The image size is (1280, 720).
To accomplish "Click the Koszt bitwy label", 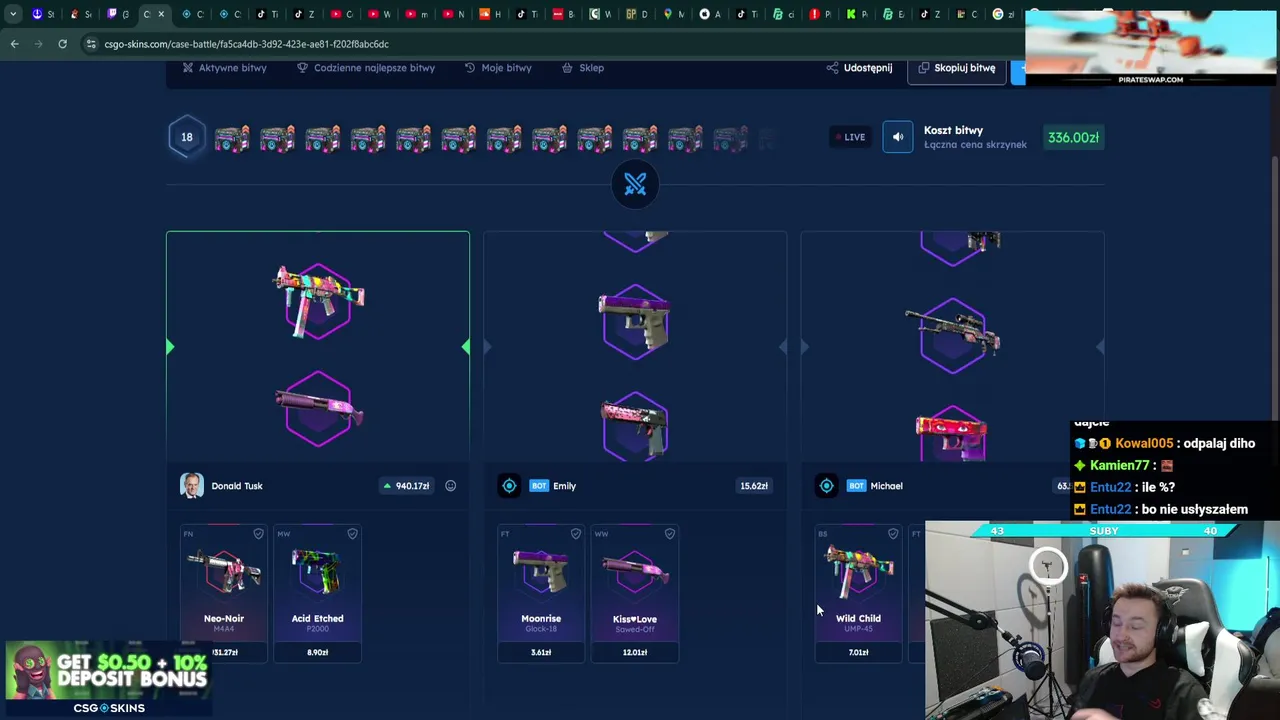I will (x=953, y=130).
